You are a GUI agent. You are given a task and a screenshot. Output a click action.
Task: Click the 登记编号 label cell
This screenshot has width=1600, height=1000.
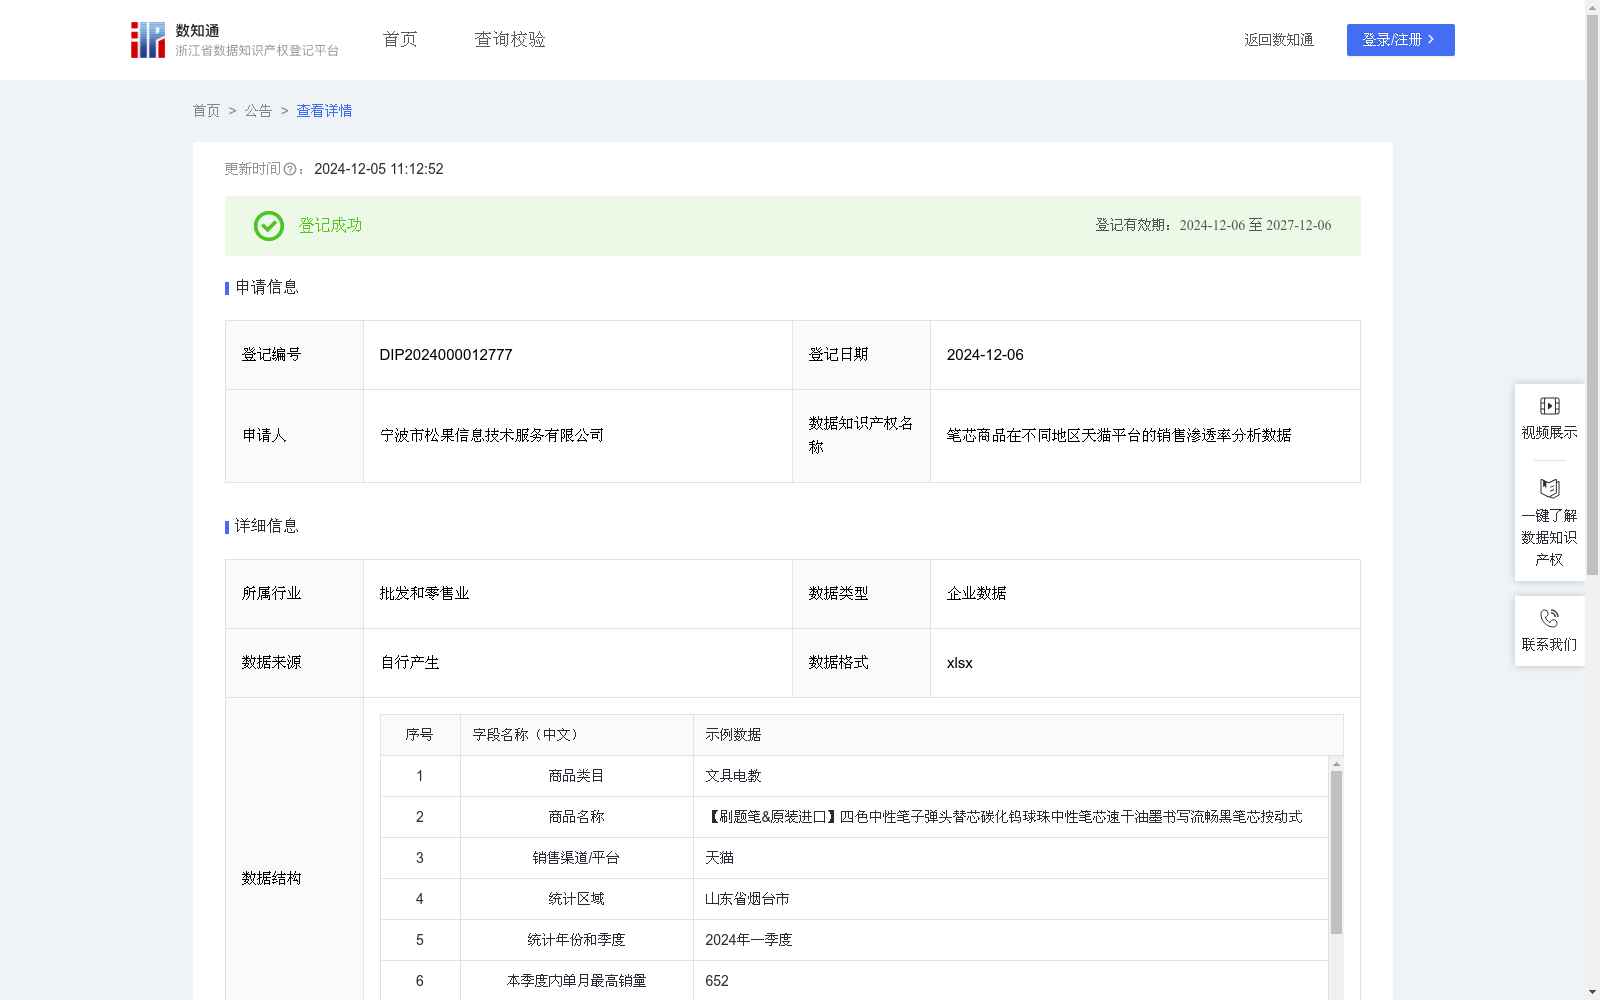[x=295, y=355]
